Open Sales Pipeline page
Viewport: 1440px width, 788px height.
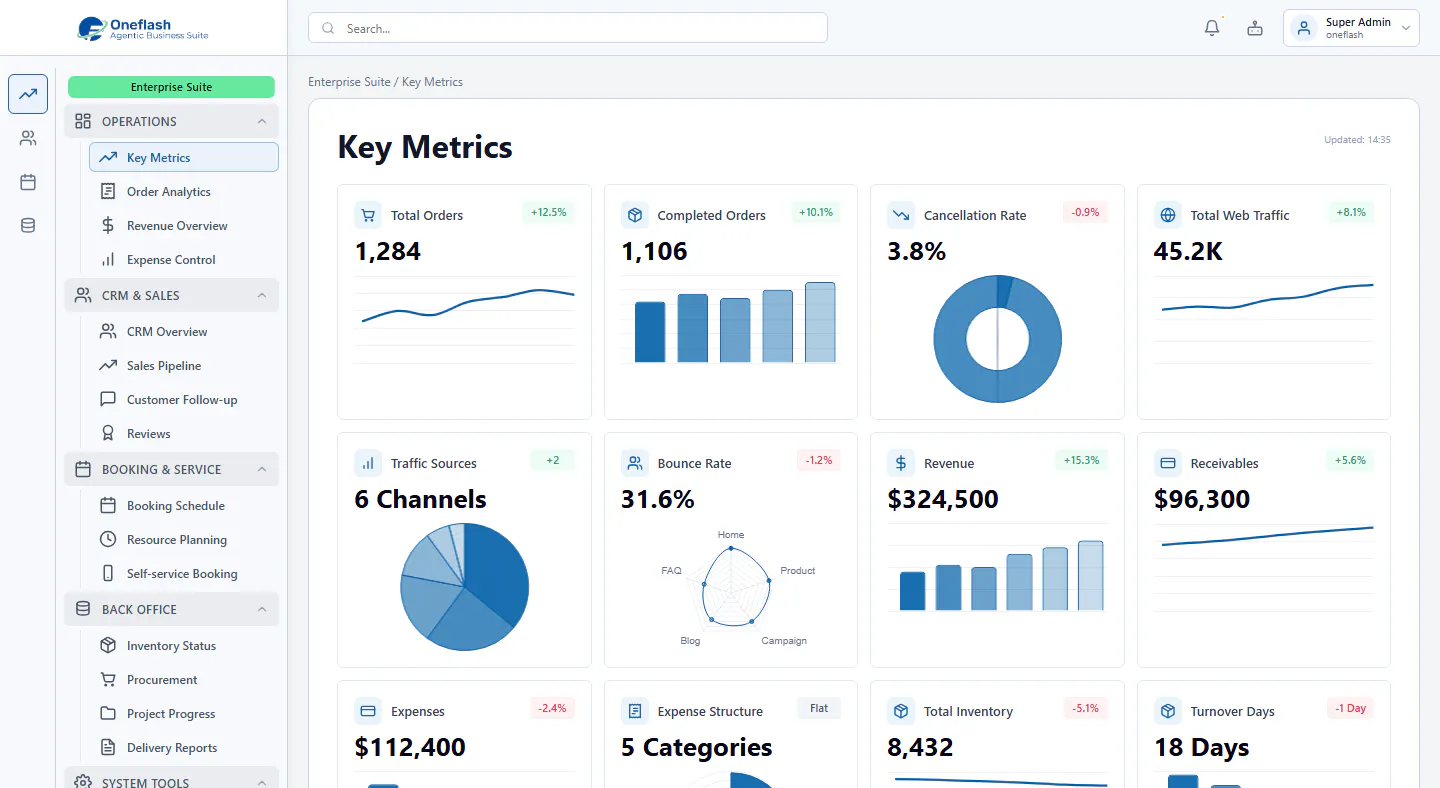click(x=184, y=365)
